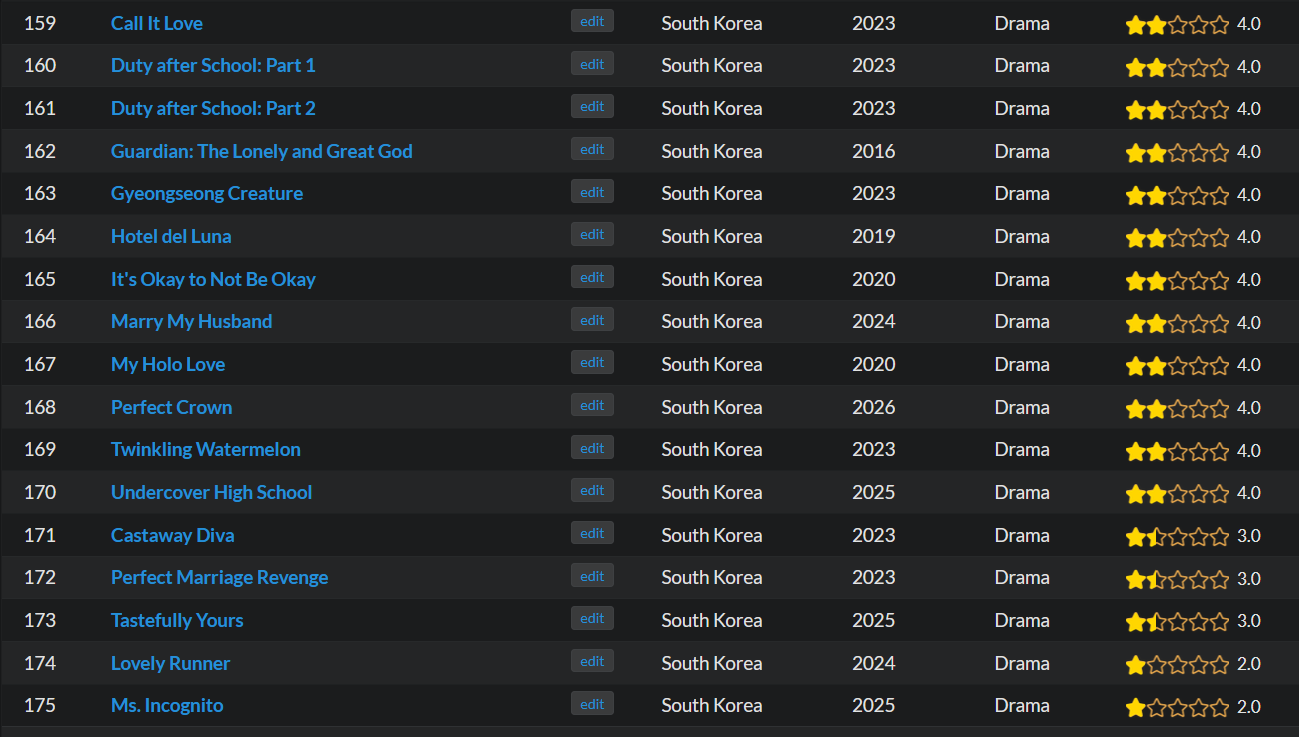Image resolution: width=1299 pixels, height=737 pixels.
Task: Click the 3.0 score for Tastefully Yours
Action: click(1249, 621)
